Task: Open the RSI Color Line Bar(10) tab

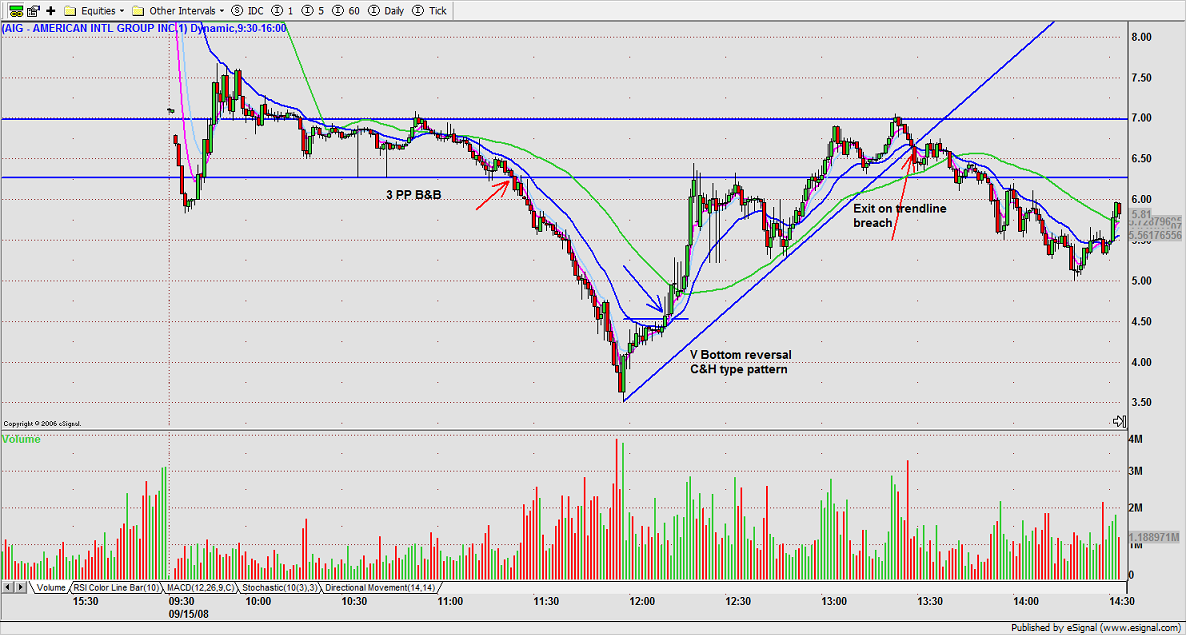Action: click(x=114, y=587)
